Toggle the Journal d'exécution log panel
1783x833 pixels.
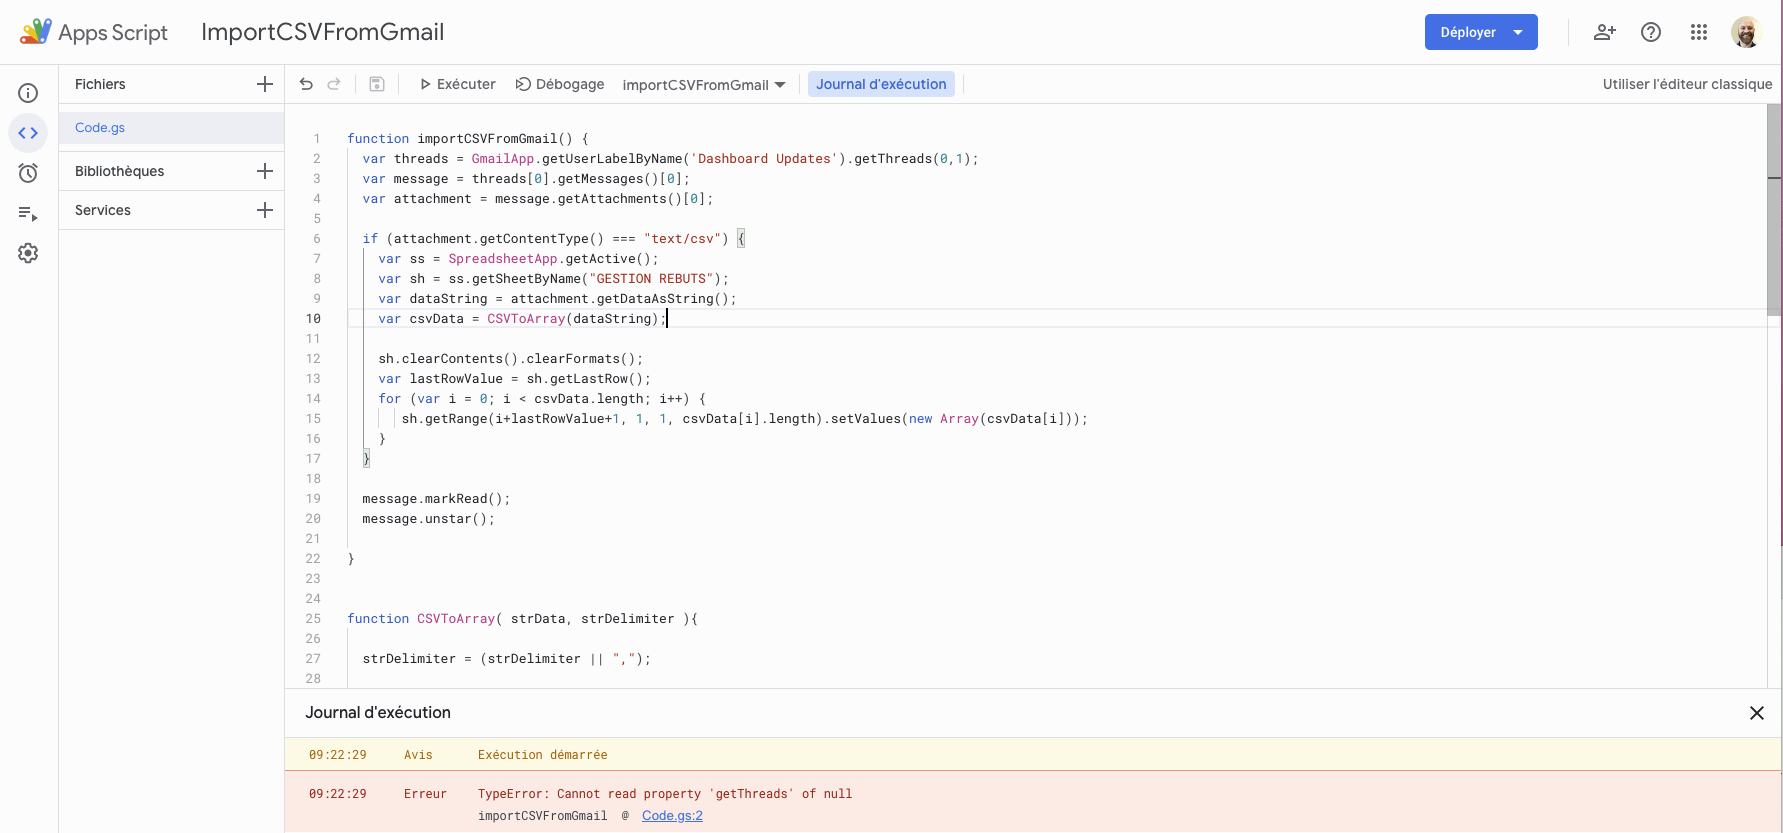click(x=880, y=84)
